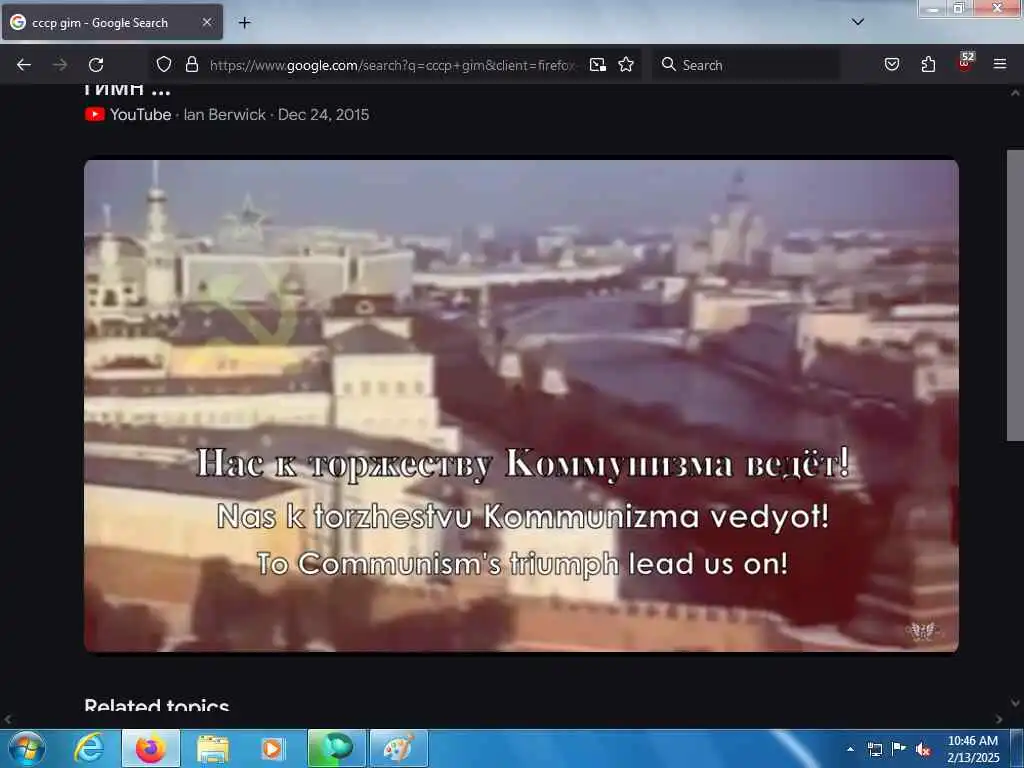
Task: Switch to Firefox in the taskbar
Action: 150,748
